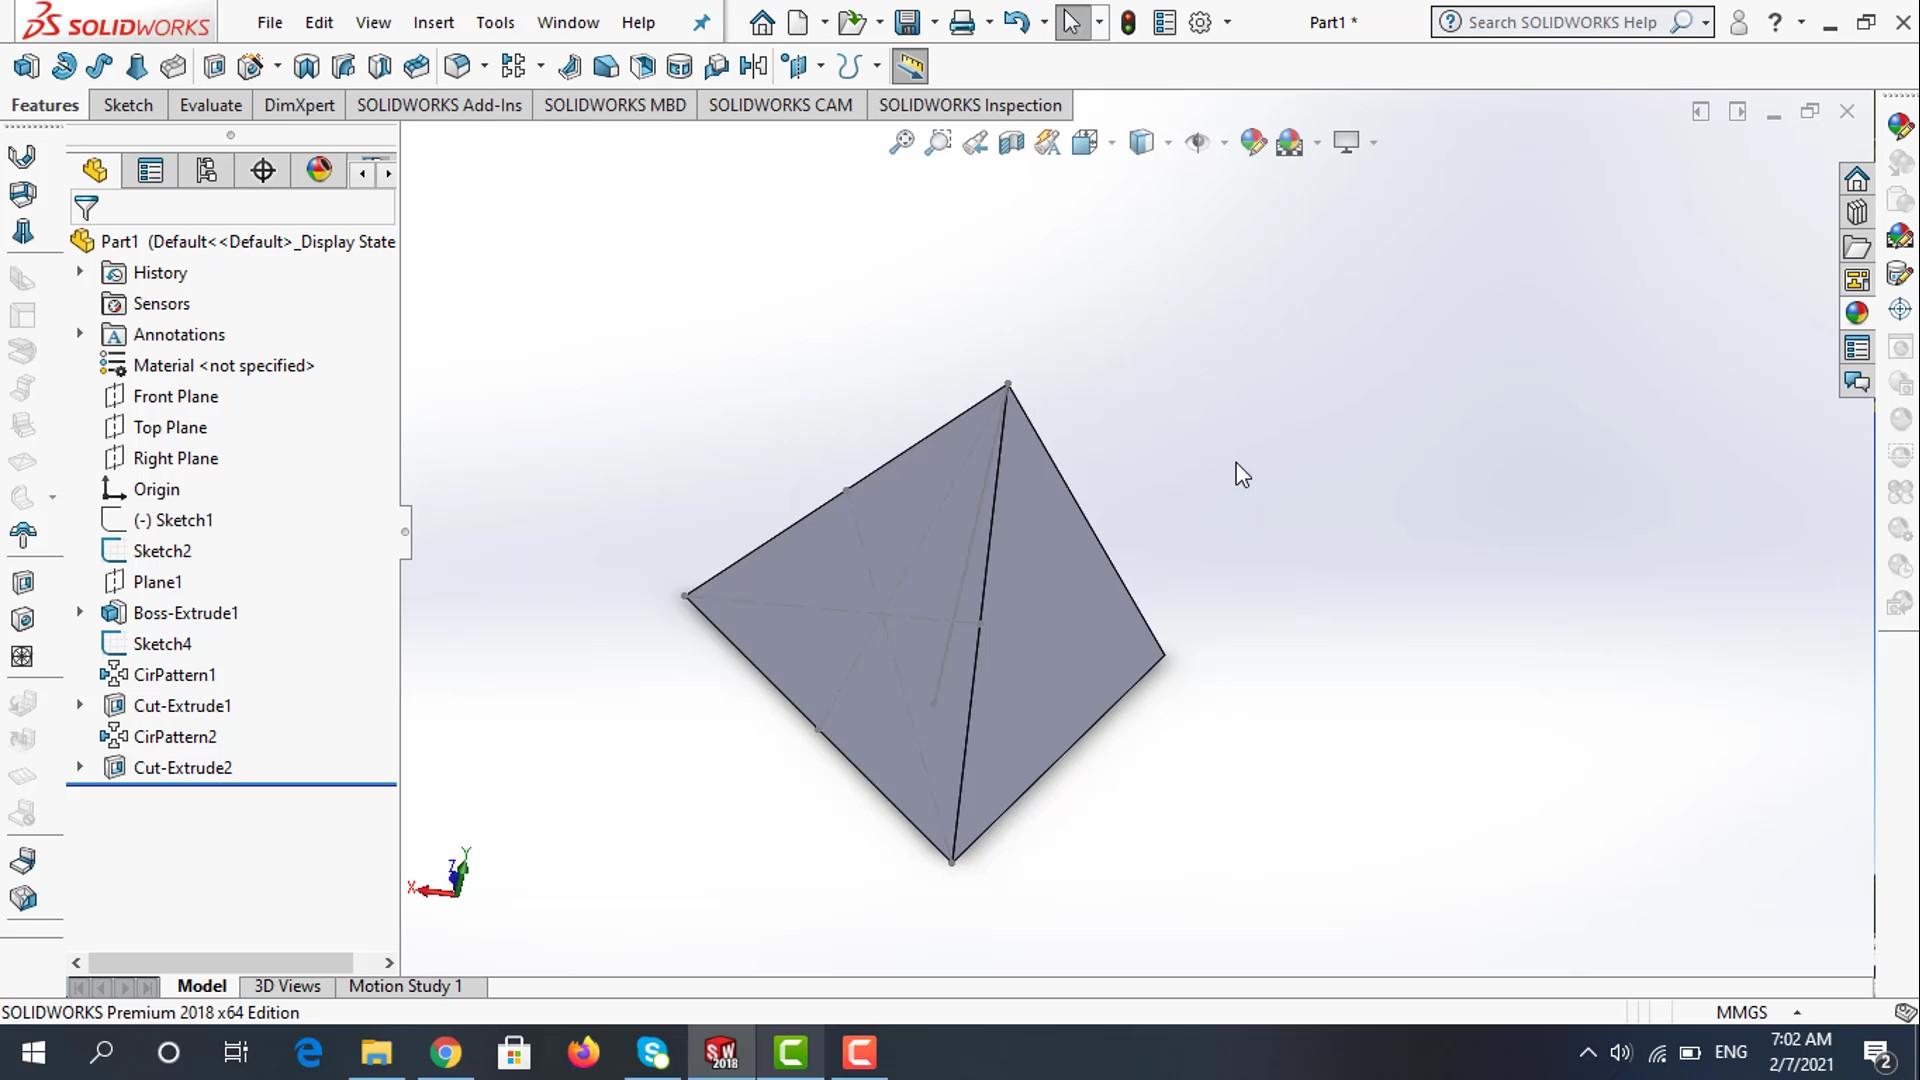Toggle Instant3D on the Features toolbar
1920x1080 pixels.
tap(910, 65)
